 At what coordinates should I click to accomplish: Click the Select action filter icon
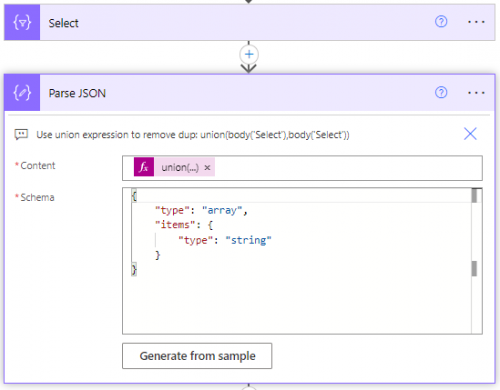22,22
